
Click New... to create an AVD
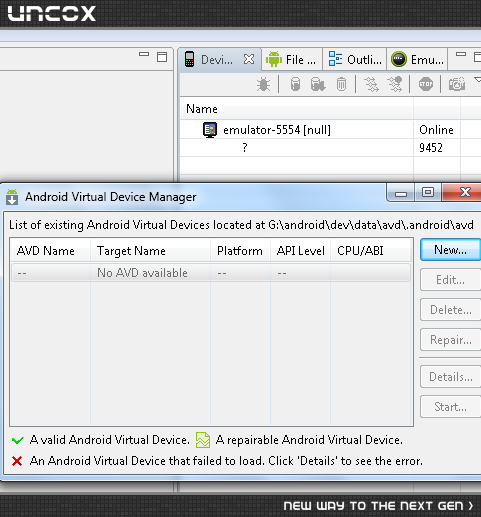pyautogui.click(x=450, y=250)
